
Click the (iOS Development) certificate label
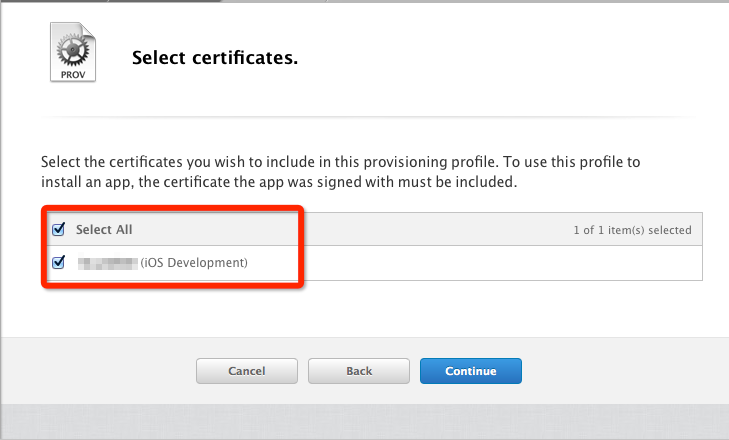click(194, 263)
